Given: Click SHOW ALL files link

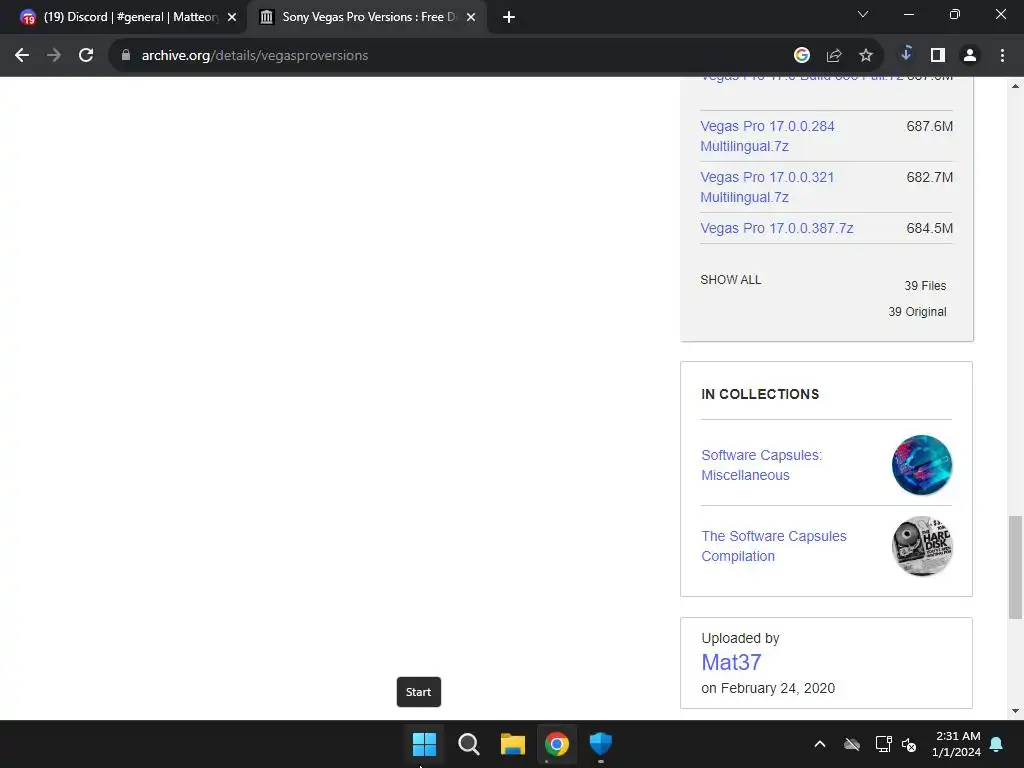Looking at the screenshot, I should click(x=730, y=280).
